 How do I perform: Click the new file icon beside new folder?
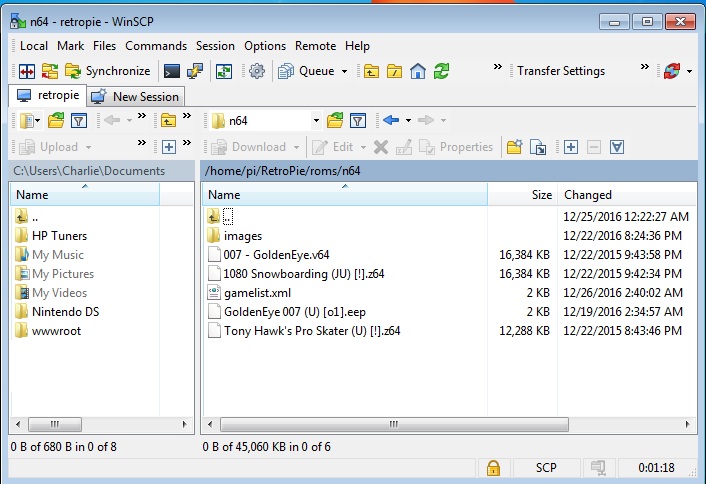point(538,147)
